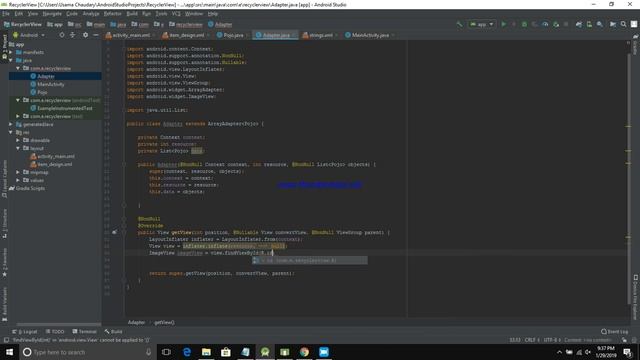Open the Event Log
640x360 pixels.
point(614,331)
